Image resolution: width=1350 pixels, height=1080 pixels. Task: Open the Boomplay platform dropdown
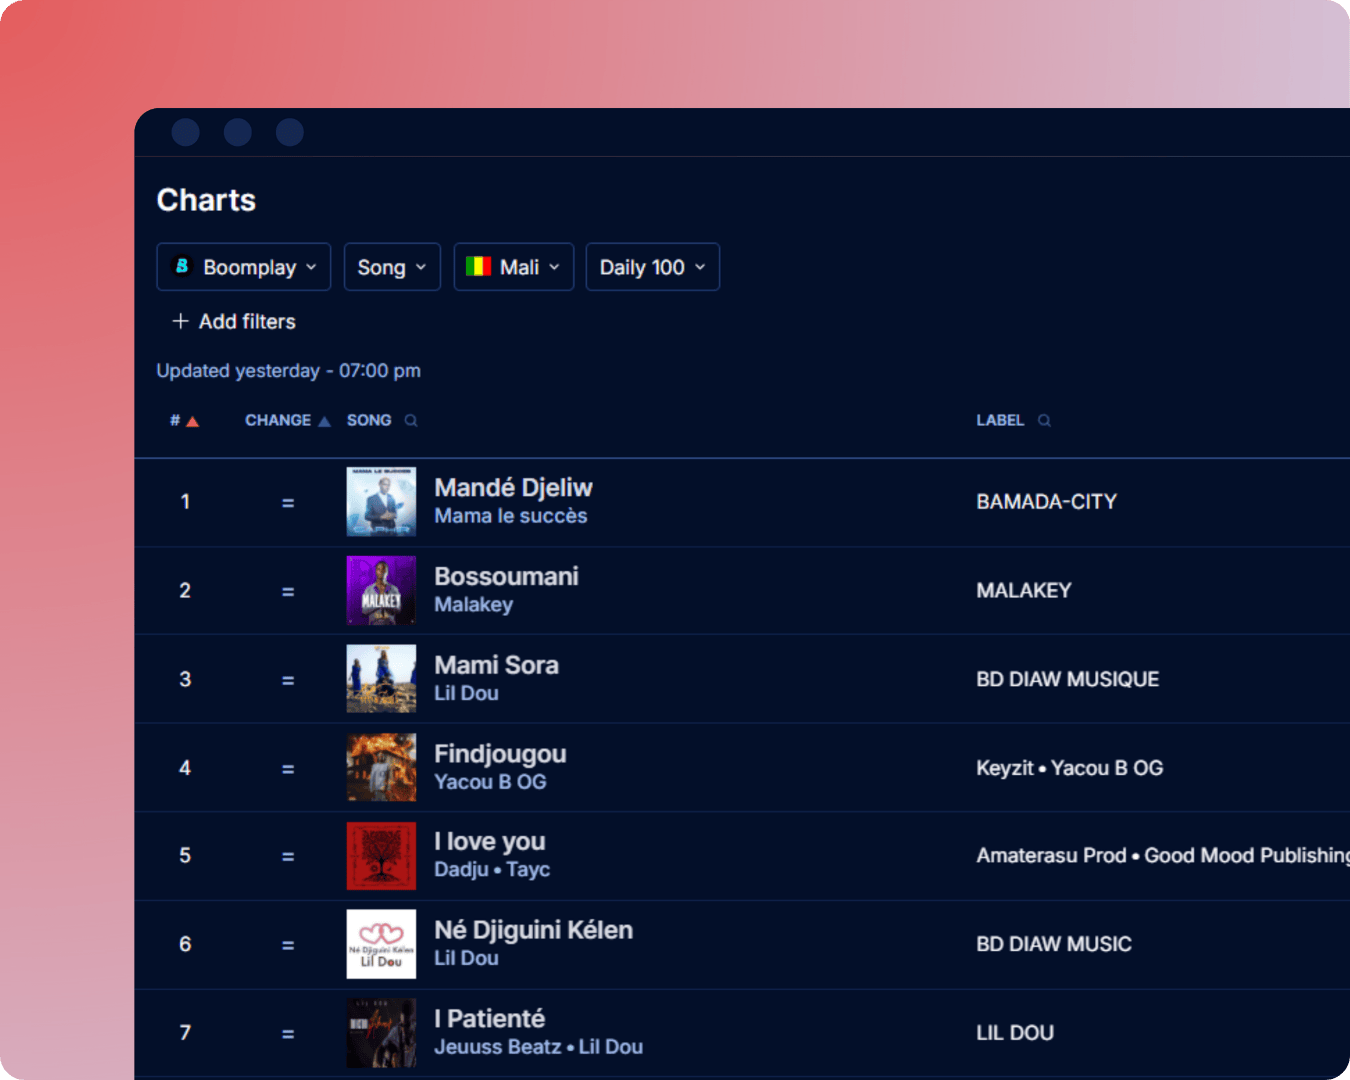(x=243, y=266)
